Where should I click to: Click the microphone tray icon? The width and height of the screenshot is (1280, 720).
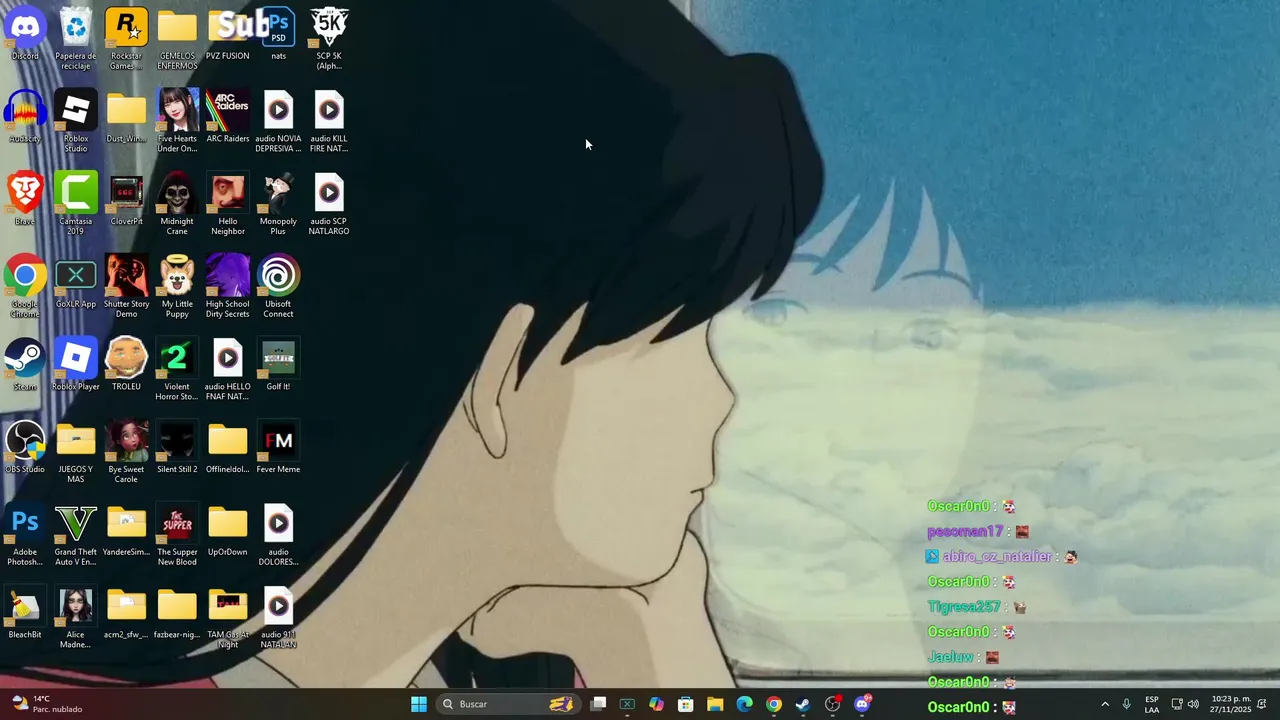click(1127, 704)
